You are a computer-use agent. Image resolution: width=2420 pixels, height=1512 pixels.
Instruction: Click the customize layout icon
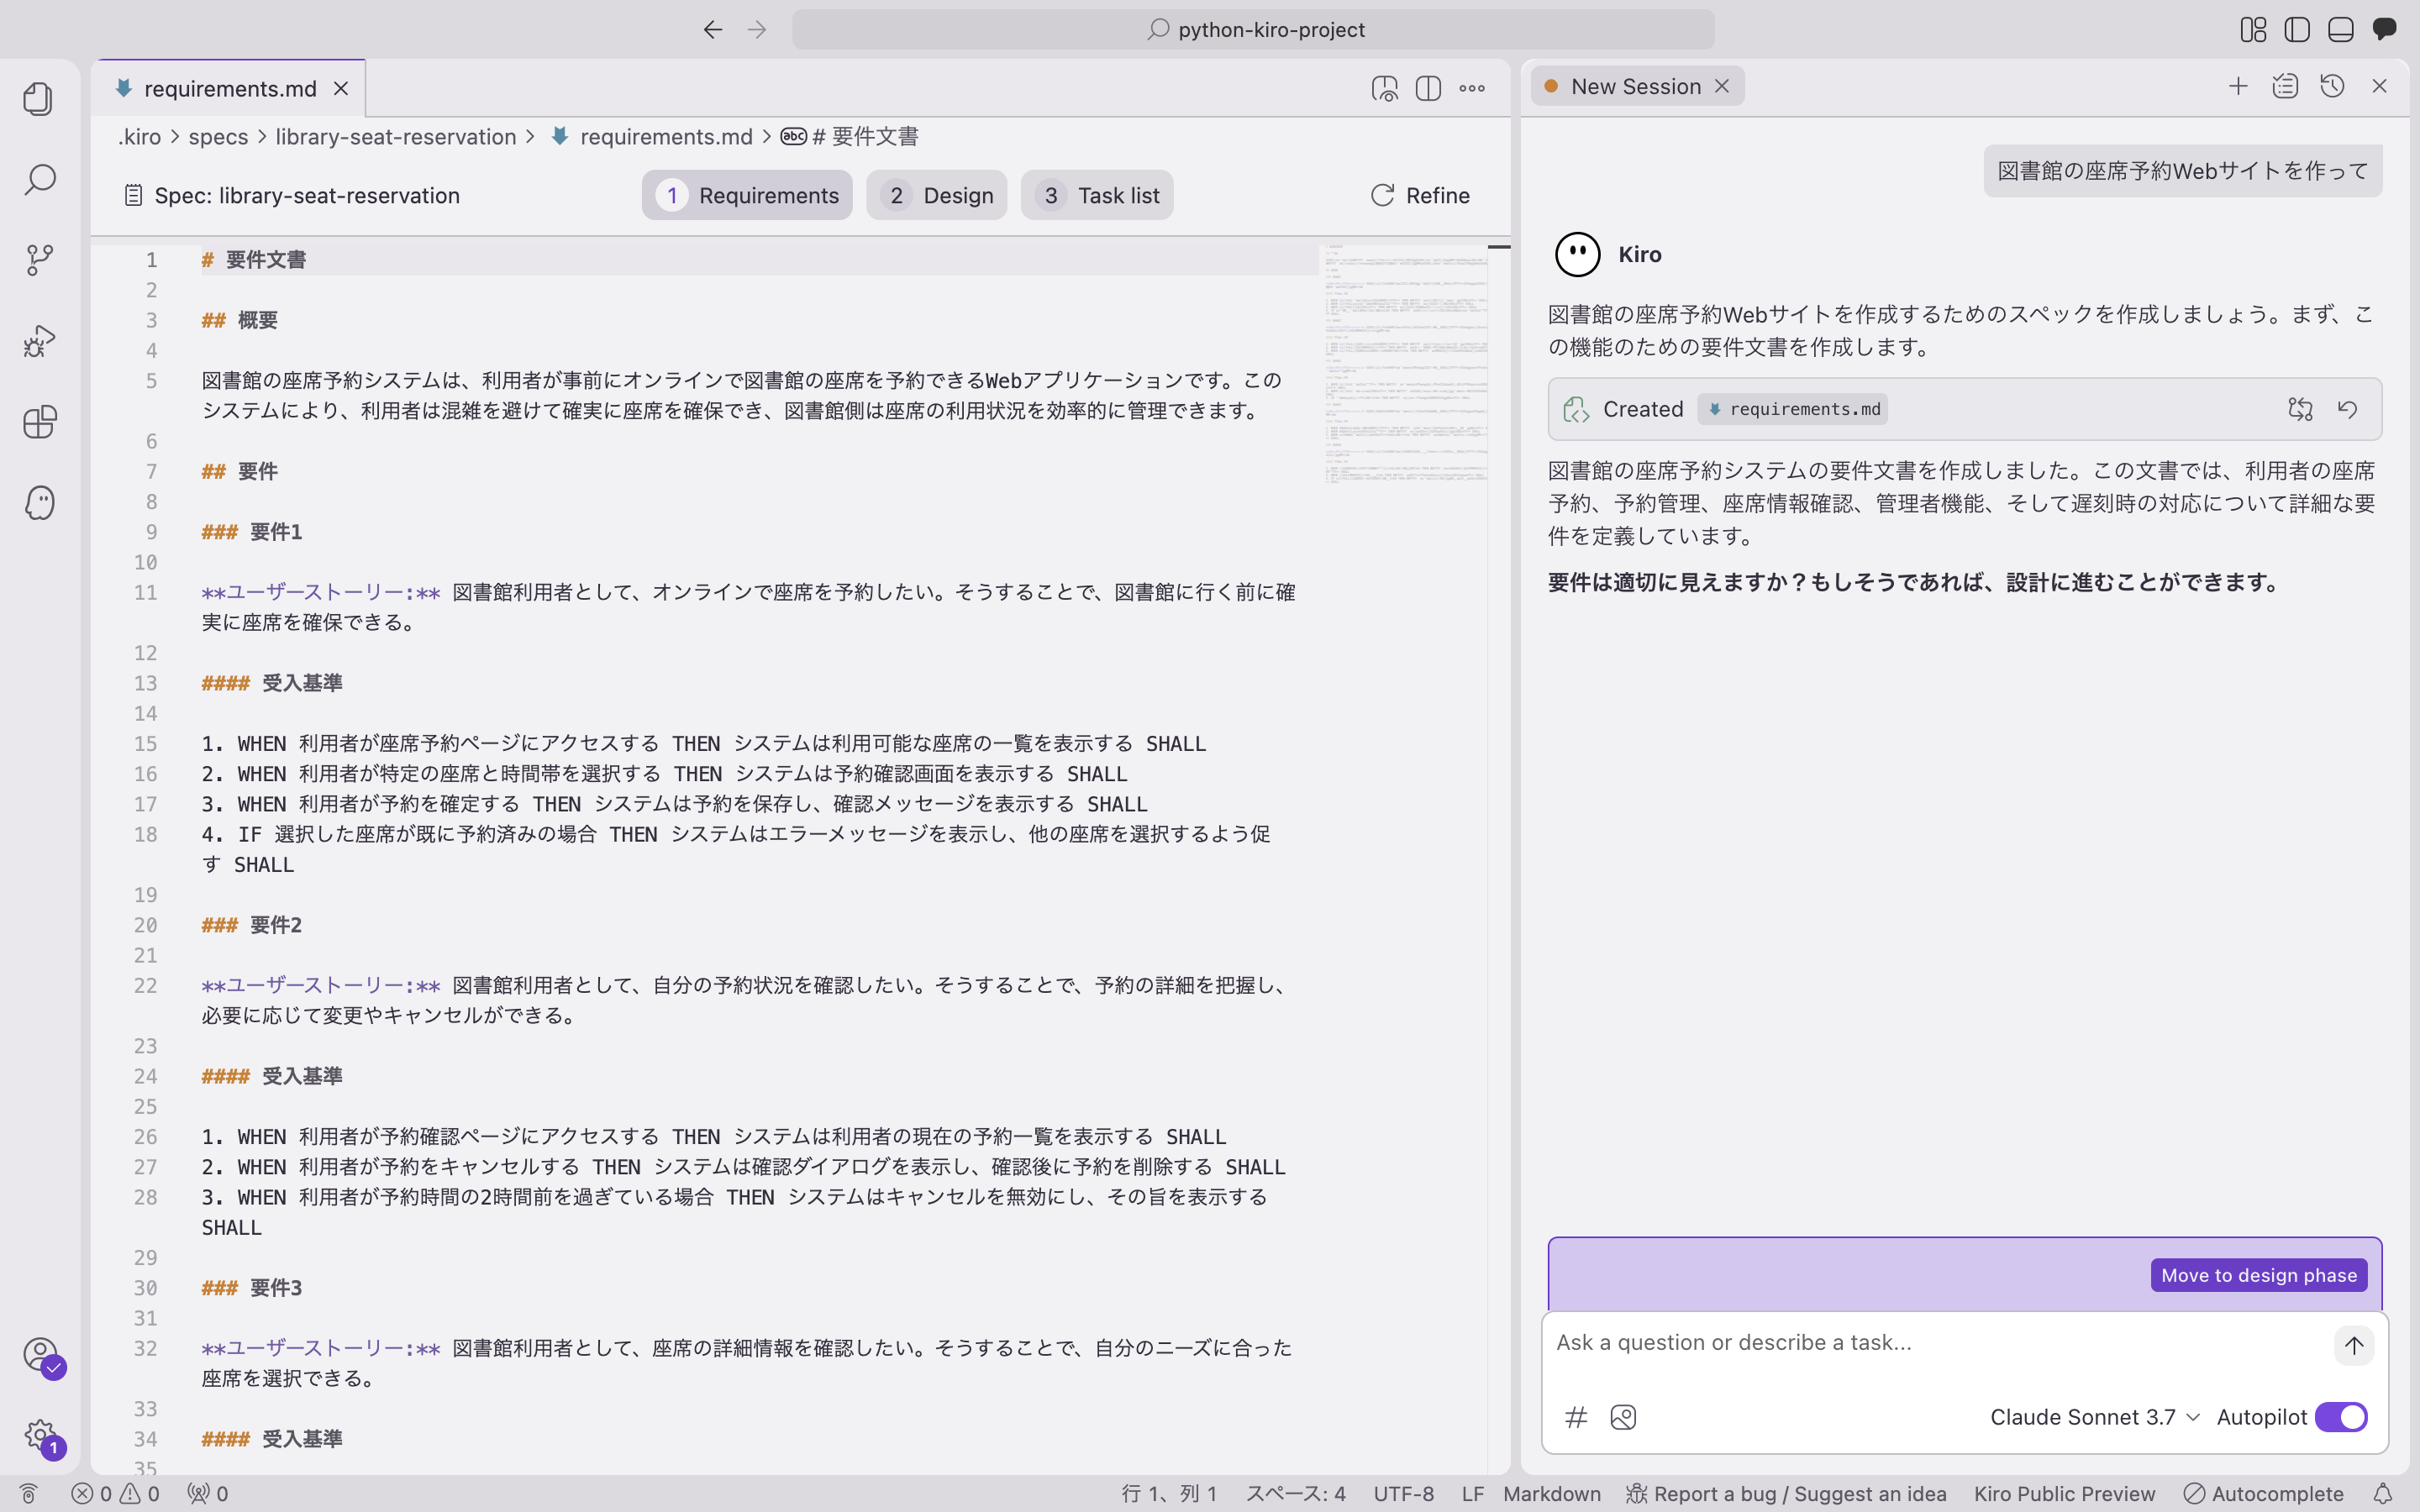pos(2253,30)
